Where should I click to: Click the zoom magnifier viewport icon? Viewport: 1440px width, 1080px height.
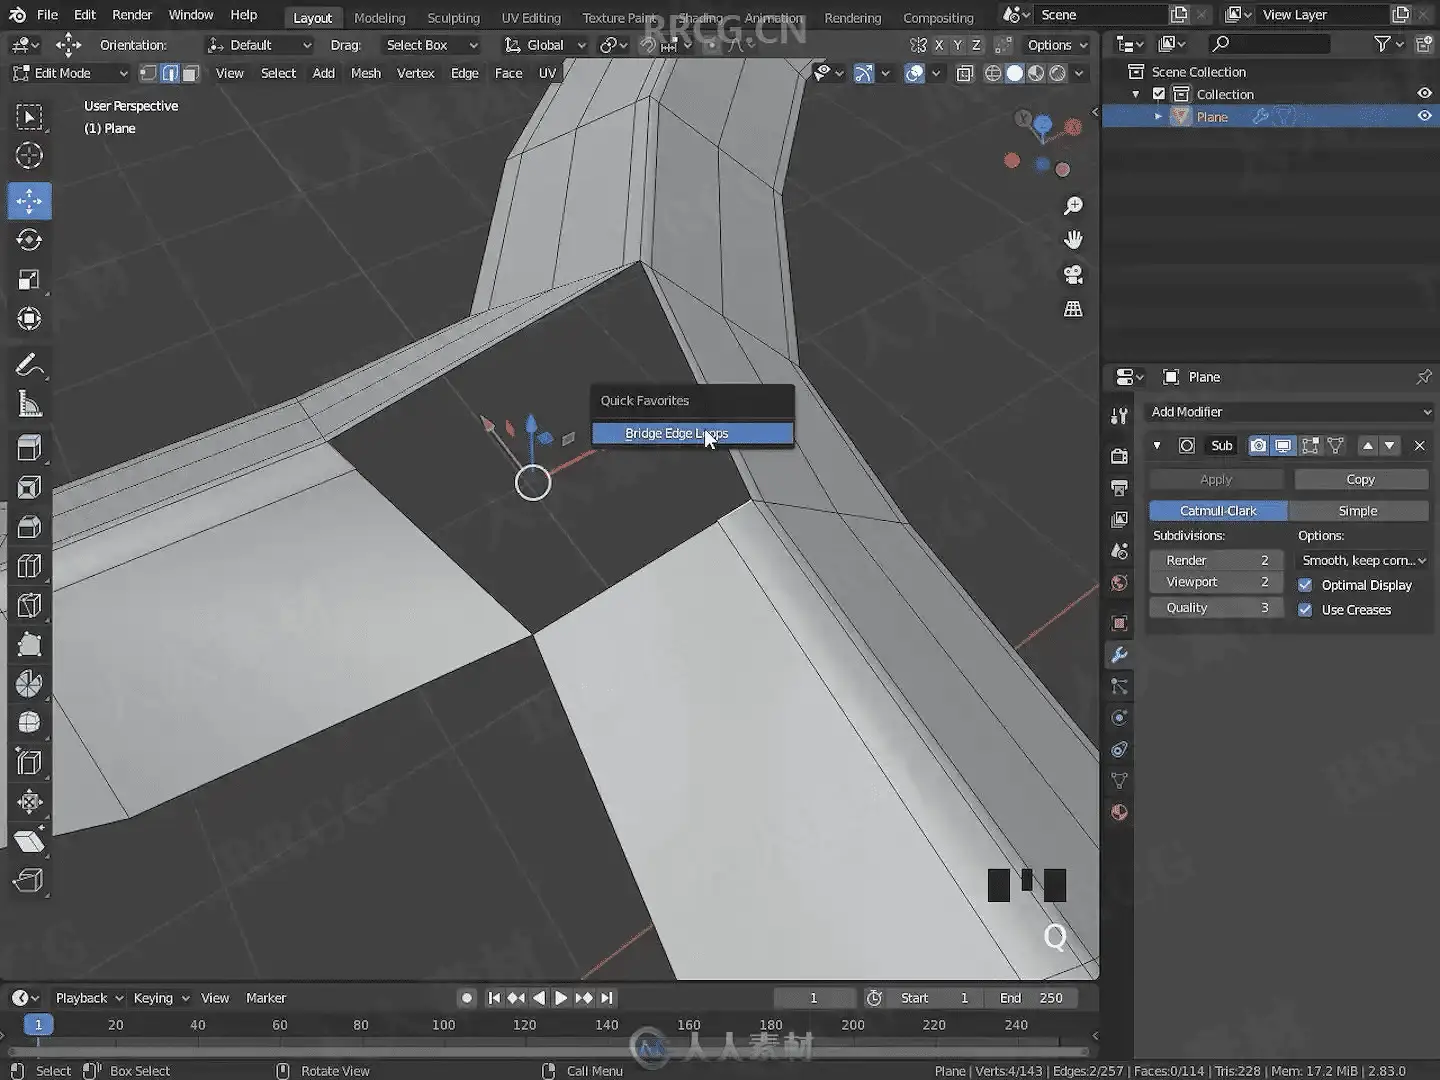(x=1073, y=206)
